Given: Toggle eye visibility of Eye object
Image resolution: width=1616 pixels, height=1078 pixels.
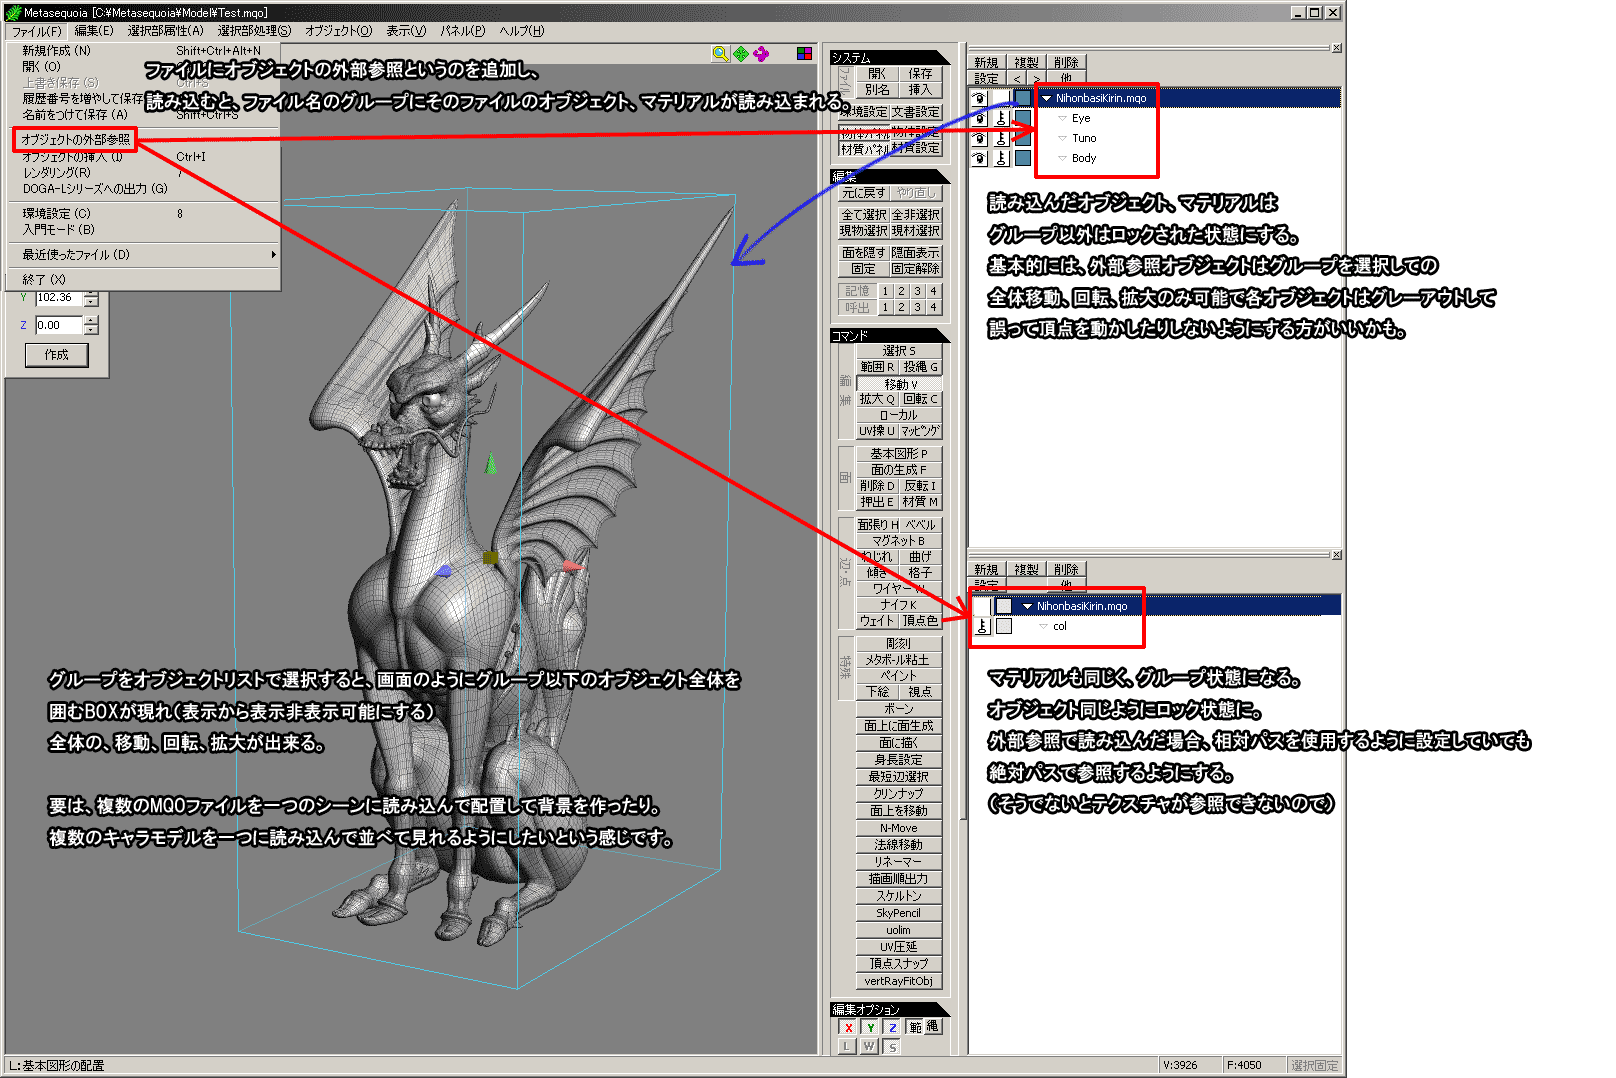Looking at the screenshot, I should [980, 118].
